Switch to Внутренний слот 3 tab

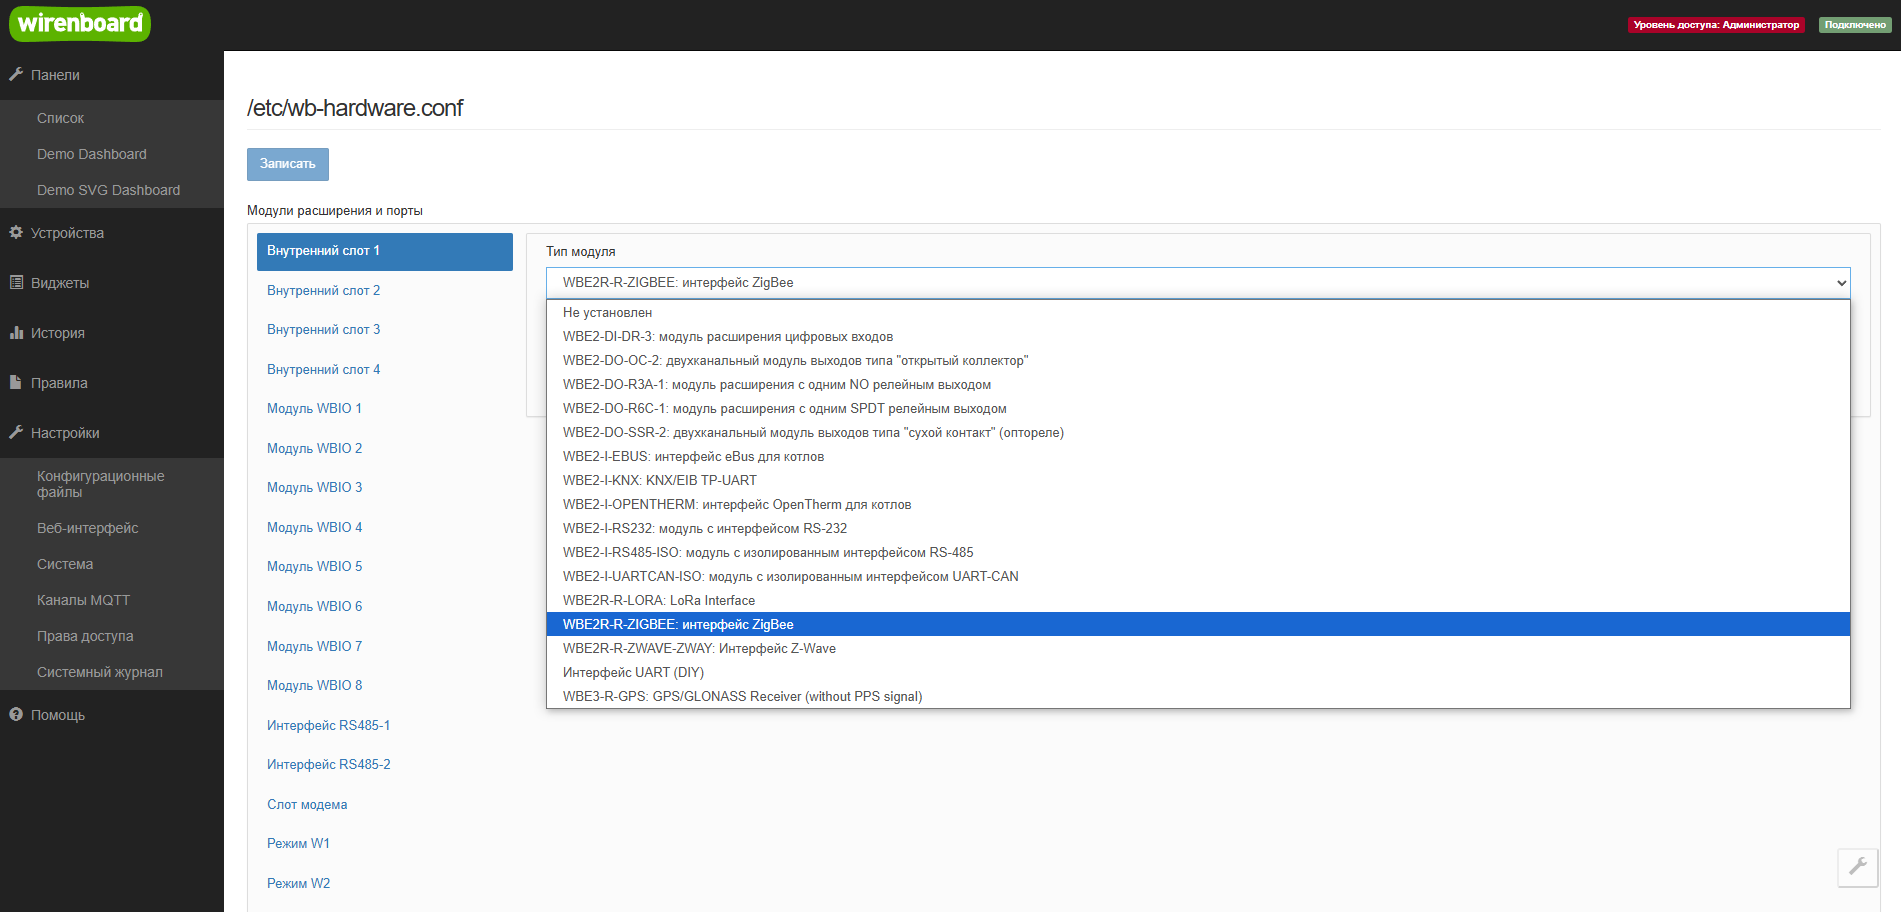tap(385, 330)
